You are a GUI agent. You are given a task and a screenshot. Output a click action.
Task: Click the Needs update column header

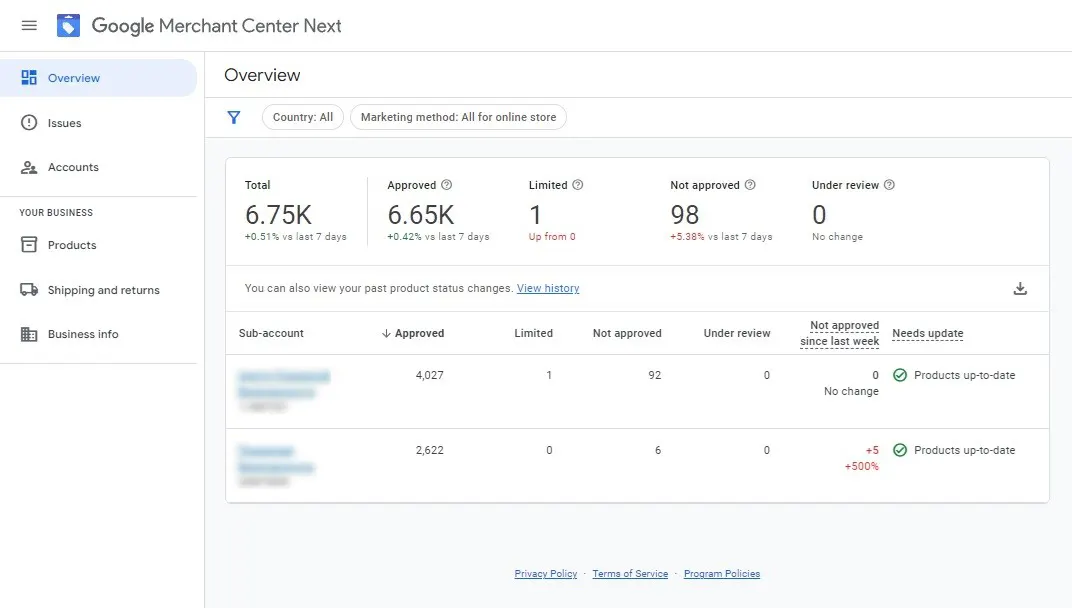(x=928, y=333)
